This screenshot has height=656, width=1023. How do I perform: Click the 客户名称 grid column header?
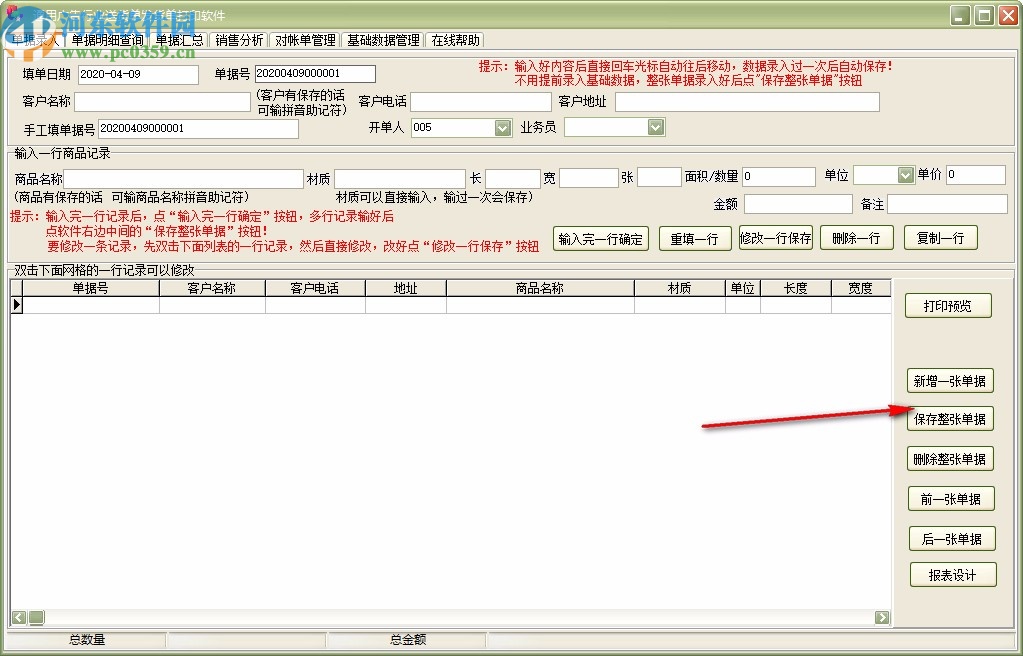pyautogui.click(x=212, y=288)
